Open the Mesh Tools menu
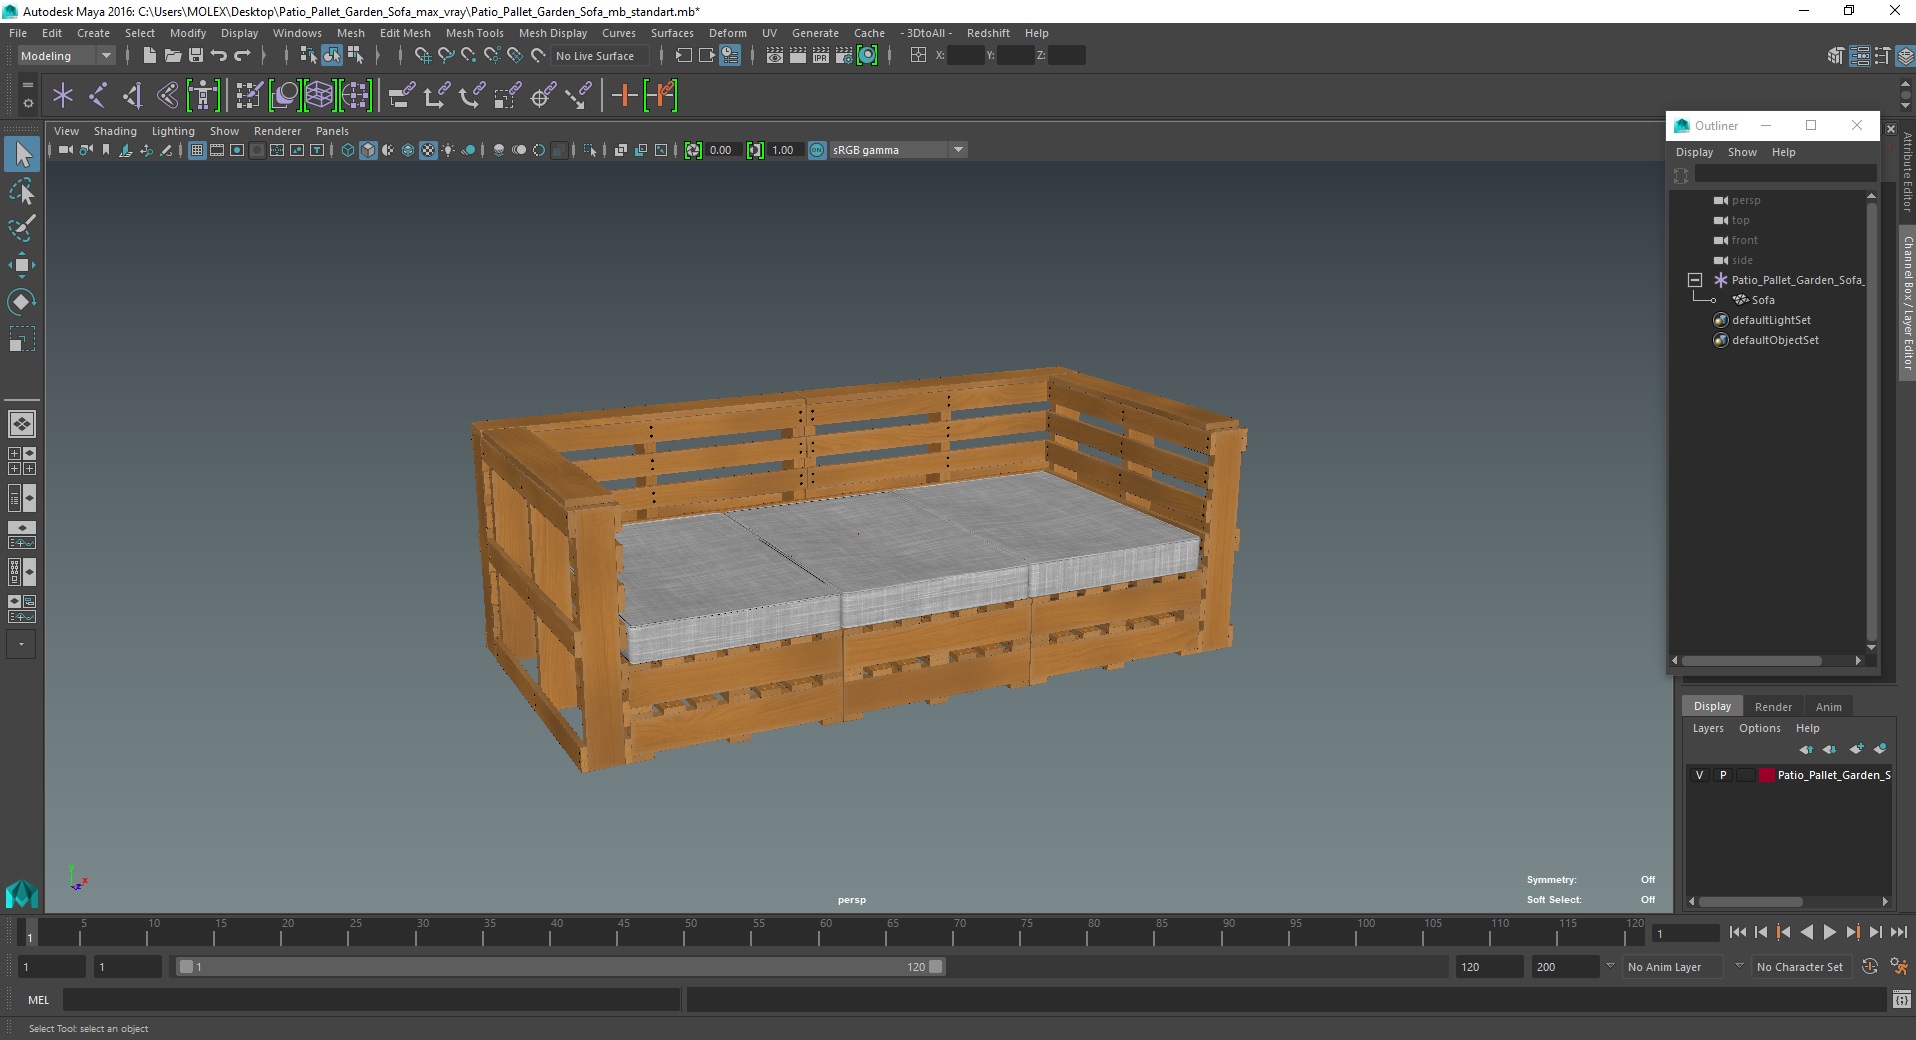 click(474, 33)
